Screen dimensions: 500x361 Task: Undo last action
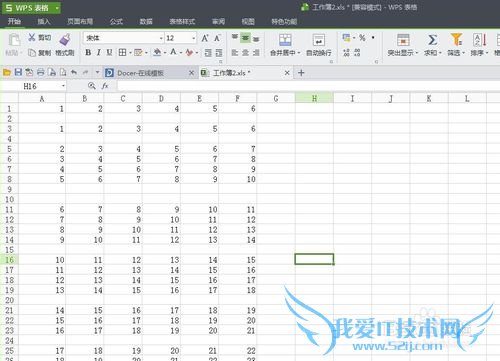74,72
